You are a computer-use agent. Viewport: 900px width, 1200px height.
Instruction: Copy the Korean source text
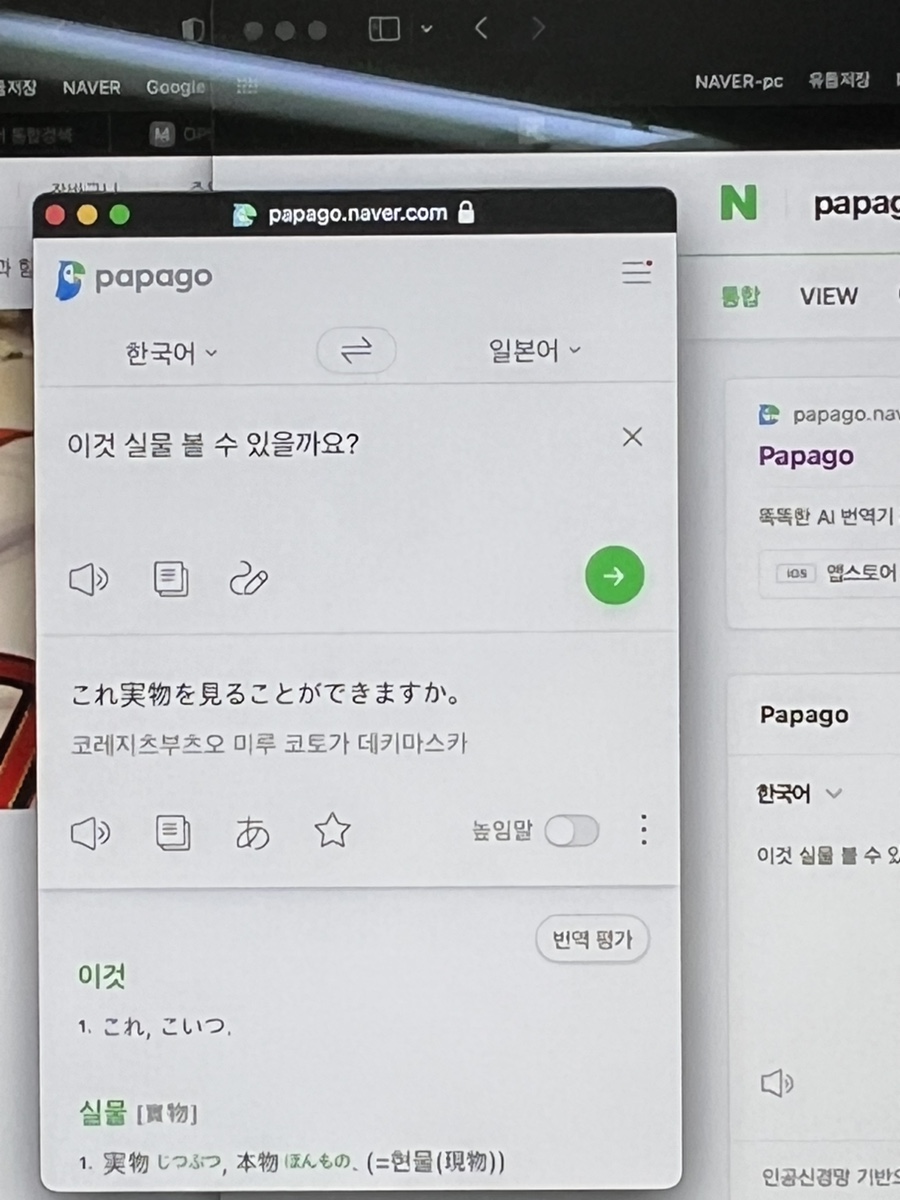pyautogui.click(x=171, y=579)
